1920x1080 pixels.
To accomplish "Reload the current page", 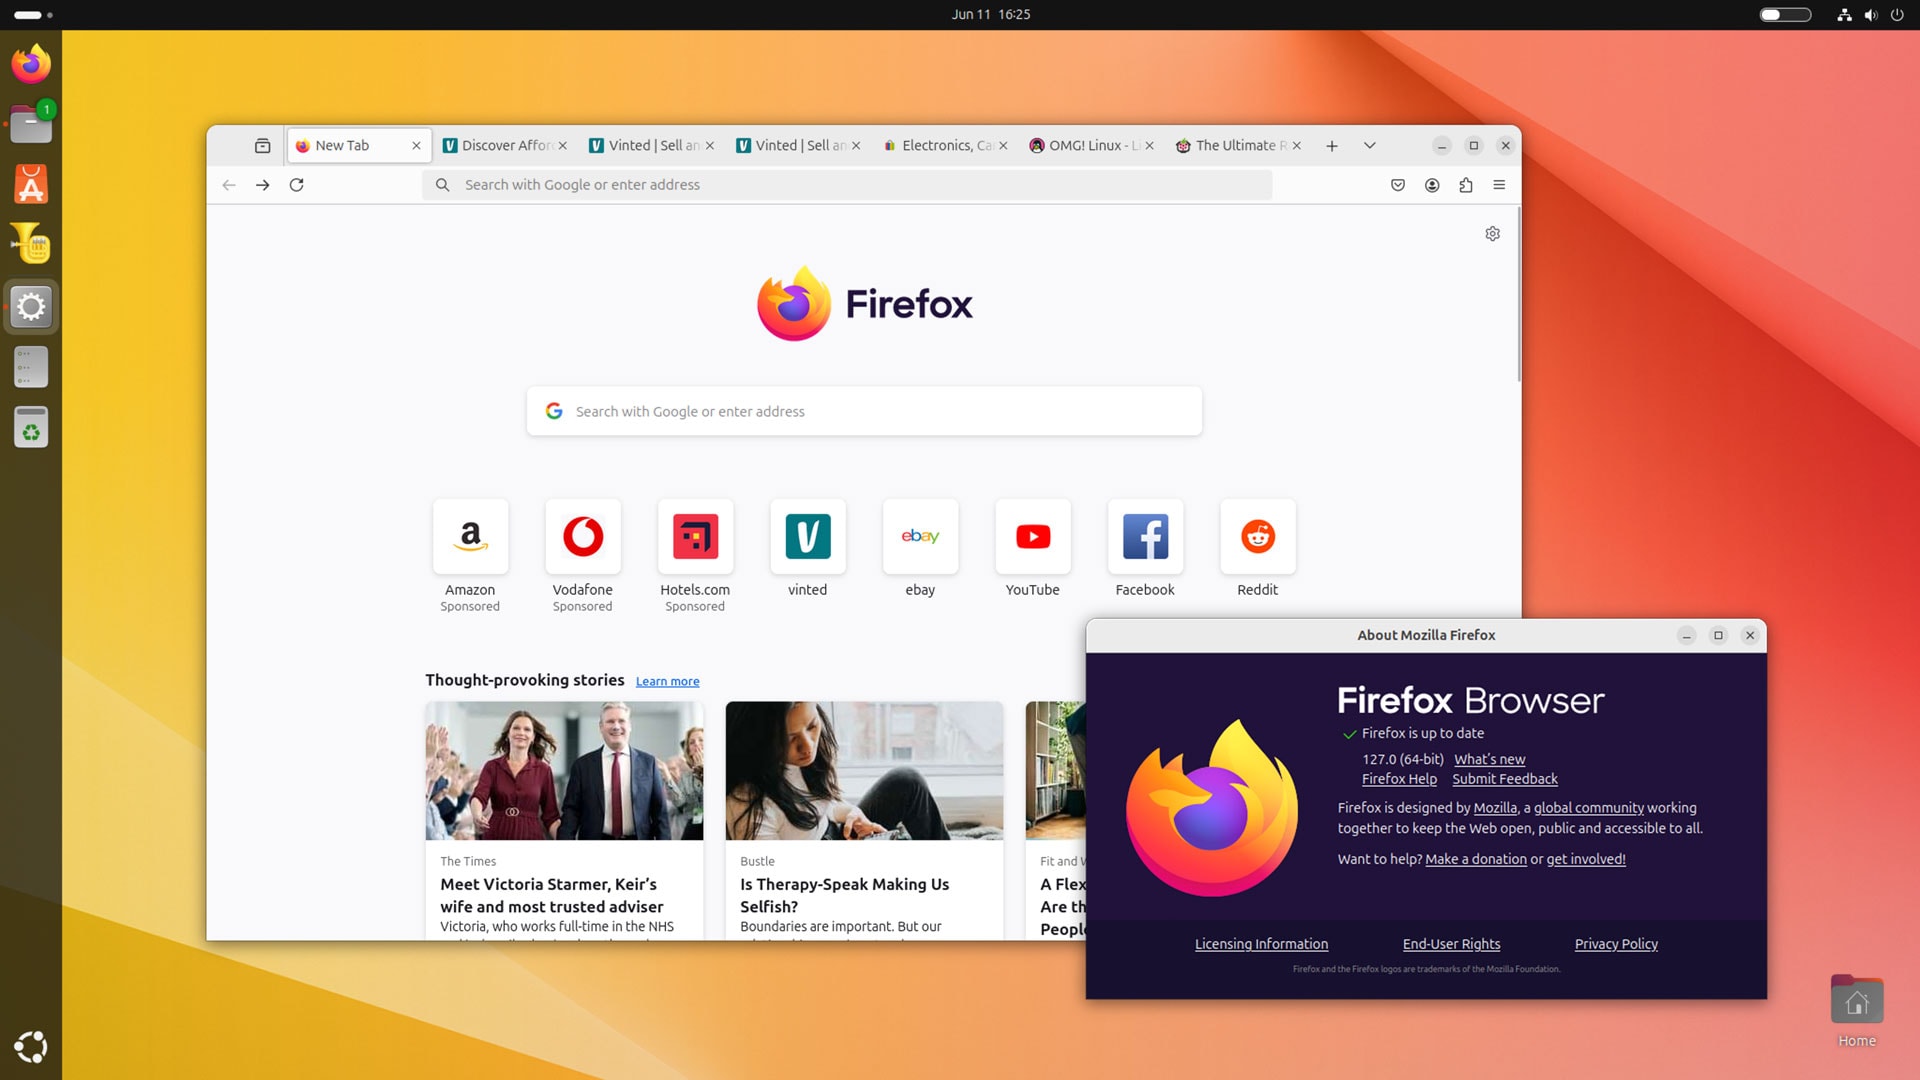I will click(x=296, y=185).
